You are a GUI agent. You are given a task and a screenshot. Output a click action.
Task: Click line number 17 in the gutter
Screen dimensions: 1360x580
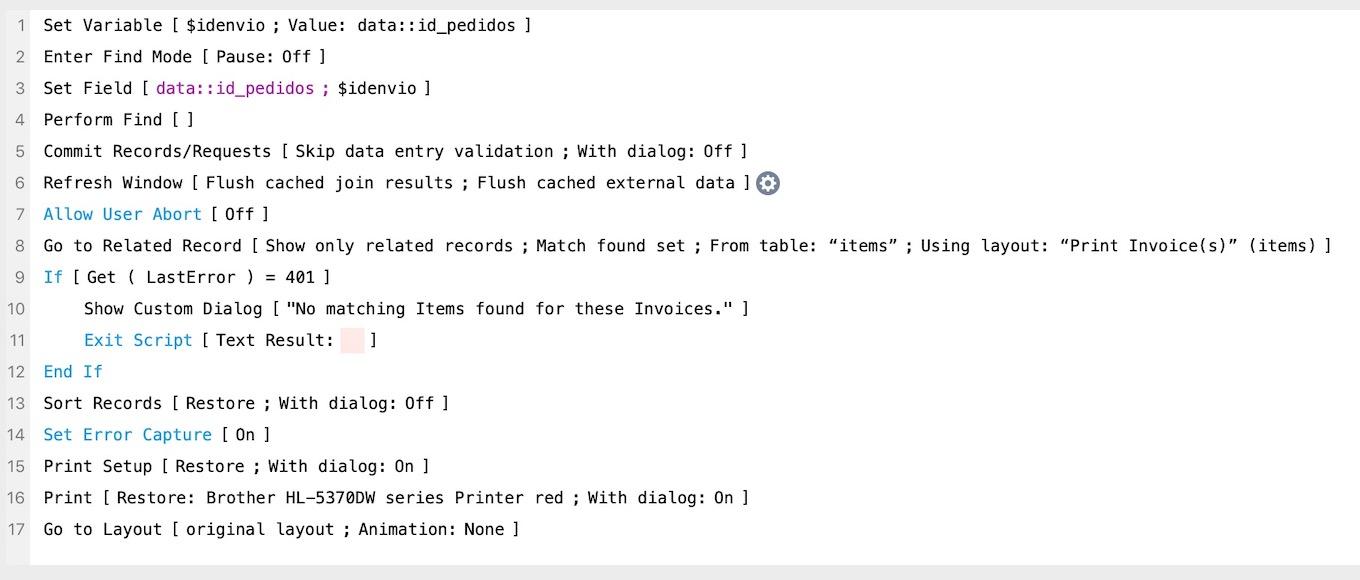16,529
